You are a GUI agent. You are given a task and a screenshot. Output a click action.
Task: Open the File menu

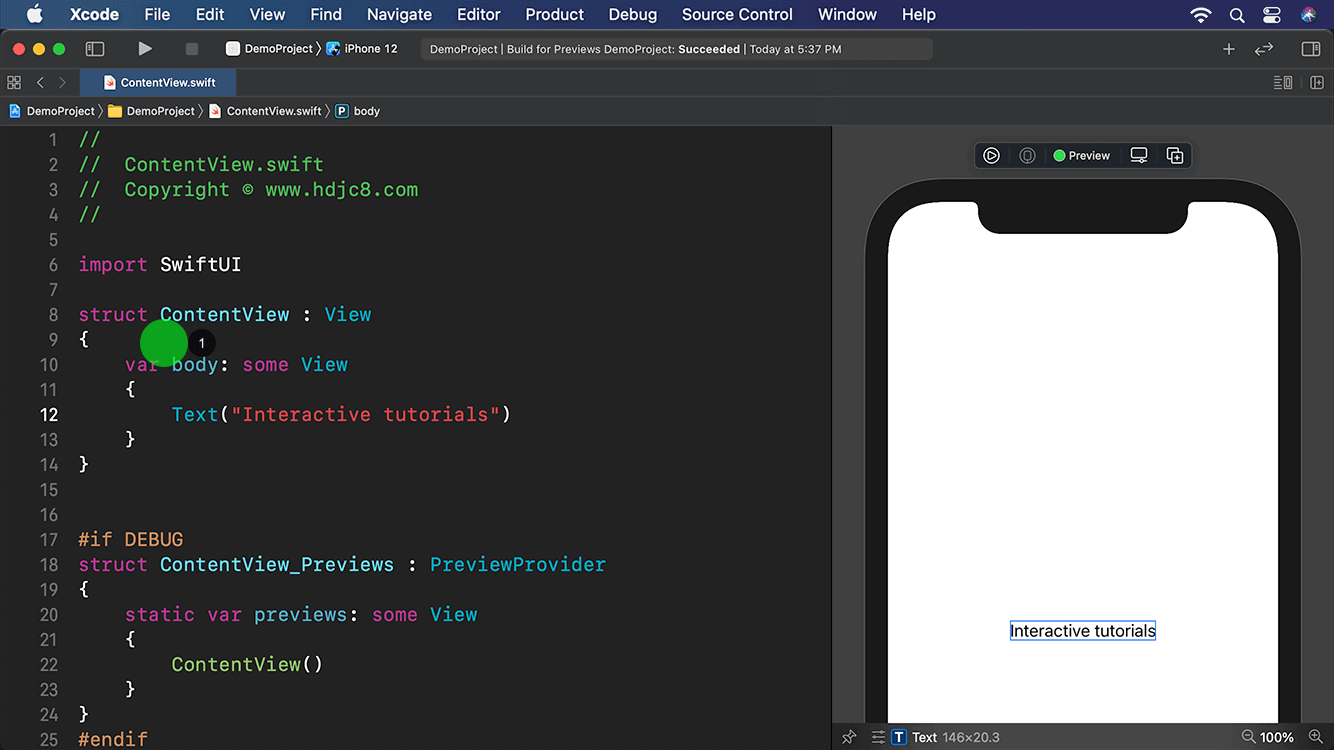coord(157,14)
